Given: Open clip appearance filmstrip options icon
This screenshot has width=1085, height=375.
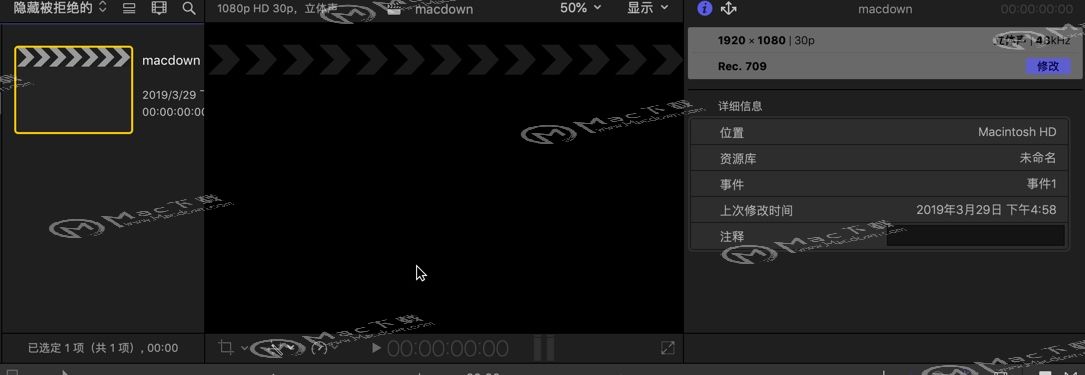Looking at the screenshot, I should 159,8.
